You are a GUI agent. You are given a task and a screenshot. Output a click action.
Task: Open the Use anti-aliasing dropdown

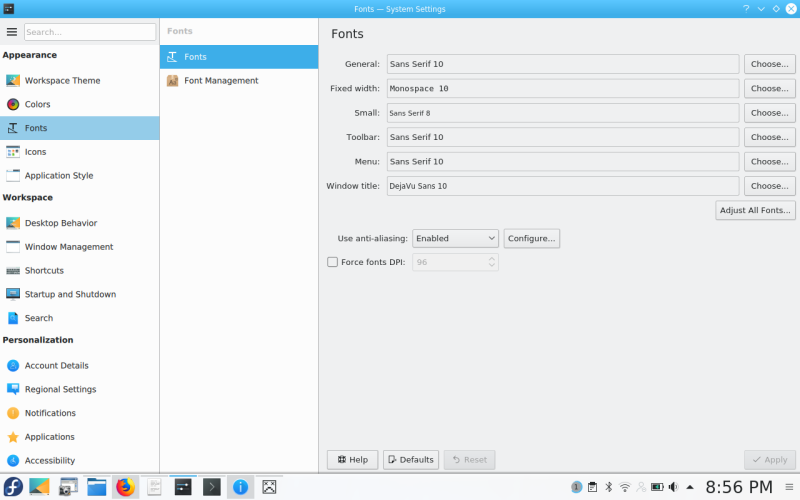[x=455, y=238]
